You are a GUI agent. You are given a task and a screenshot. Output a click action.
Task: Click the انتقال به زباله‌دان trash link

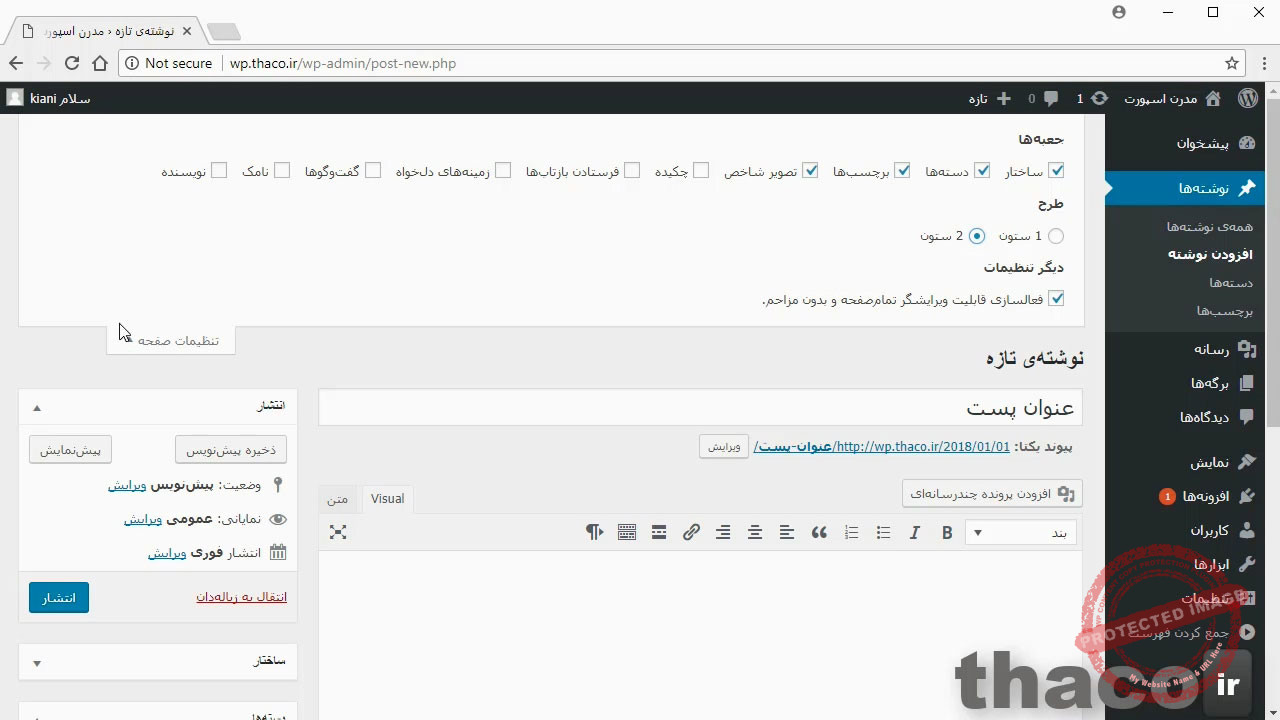click(241, 597)
